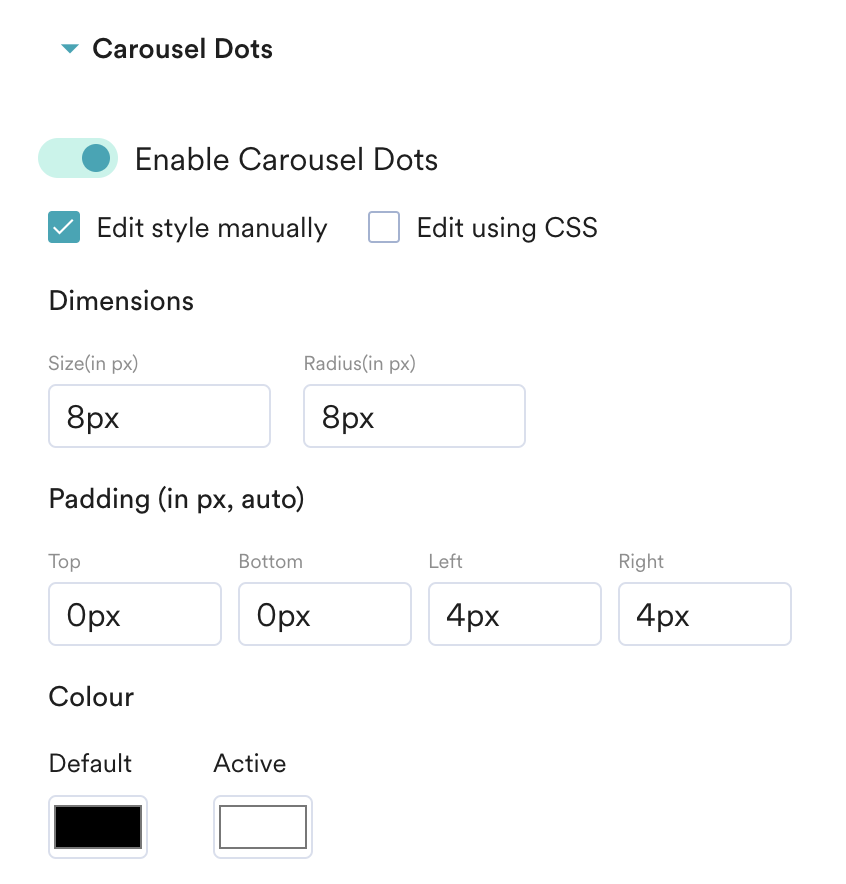Click the Colour heading

tap(91, 697)
